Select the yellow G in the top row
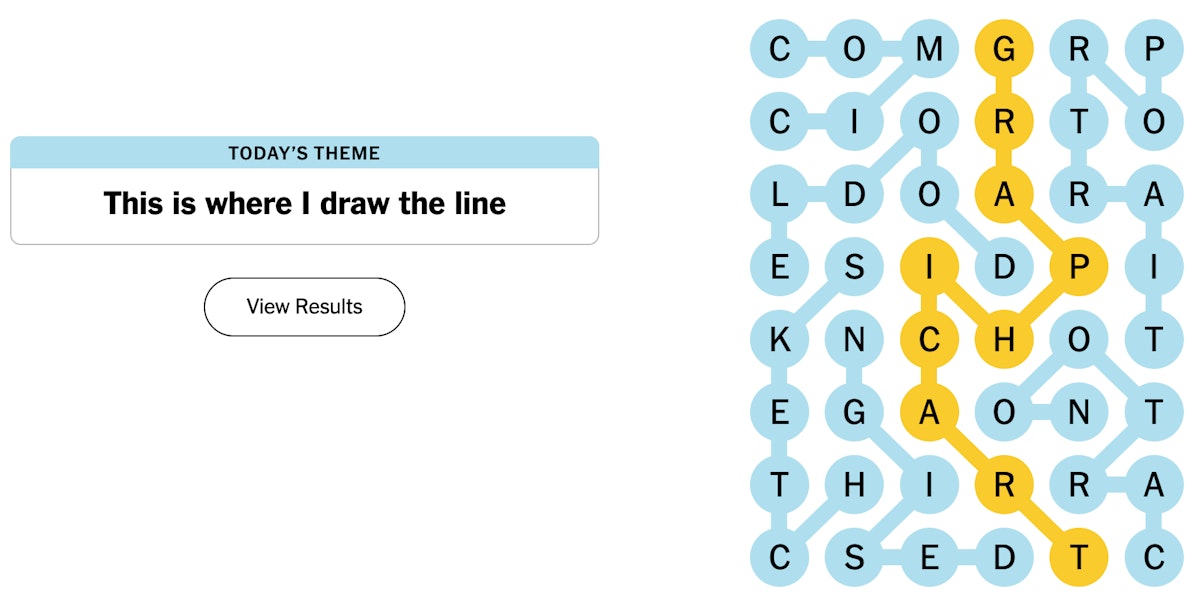 1005,49
